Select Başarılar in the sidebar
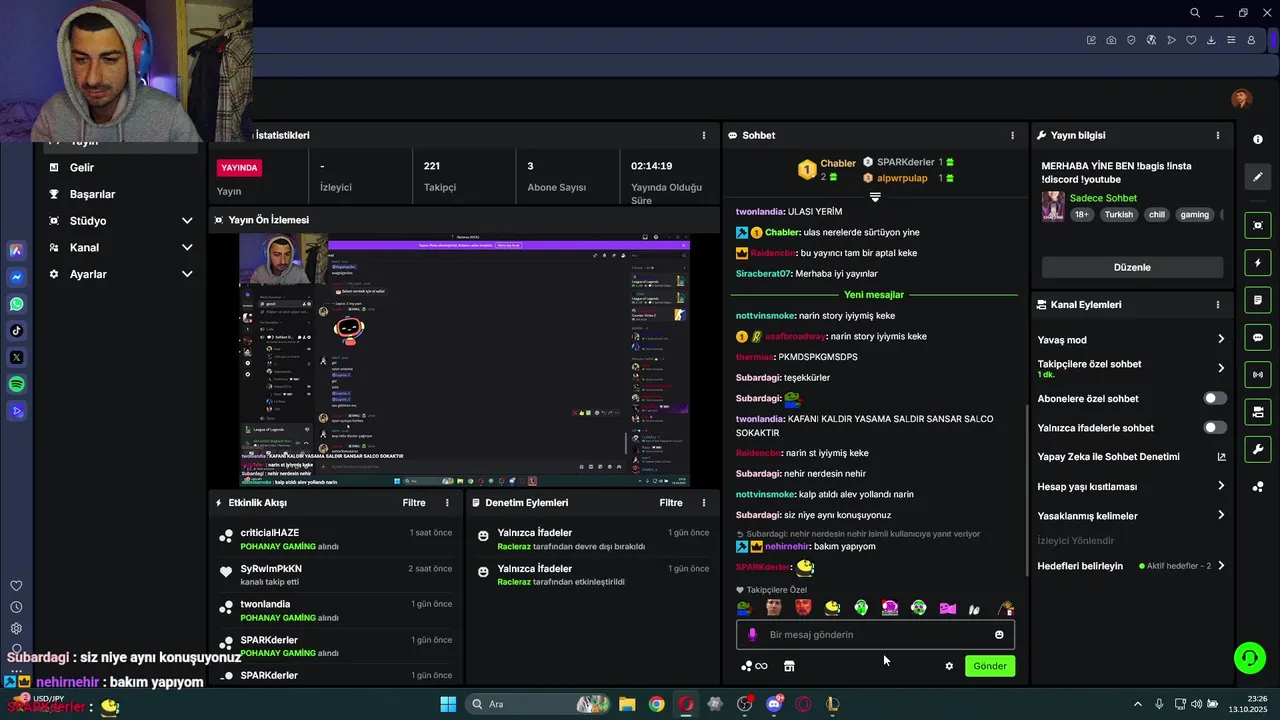Viewport: 1280px width, 720px height. 92,194
